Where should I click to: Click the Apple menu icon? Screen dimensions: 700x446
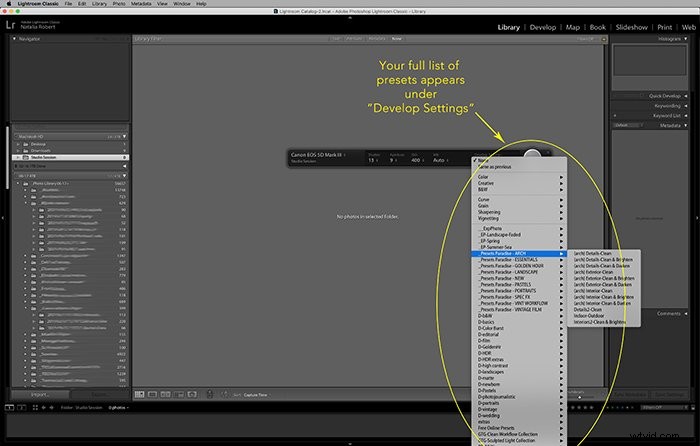8,4
